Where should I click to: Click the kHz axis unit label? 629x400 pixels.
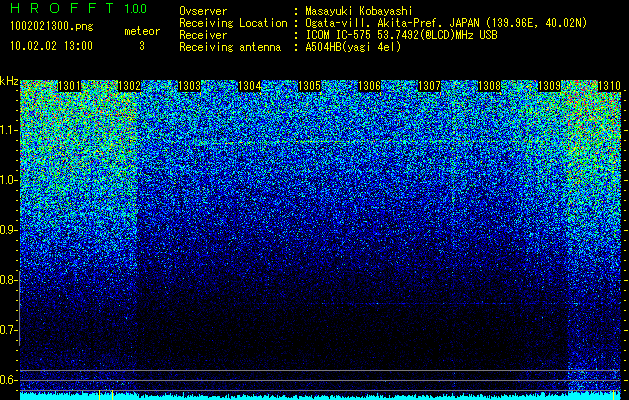click(9, 81)
